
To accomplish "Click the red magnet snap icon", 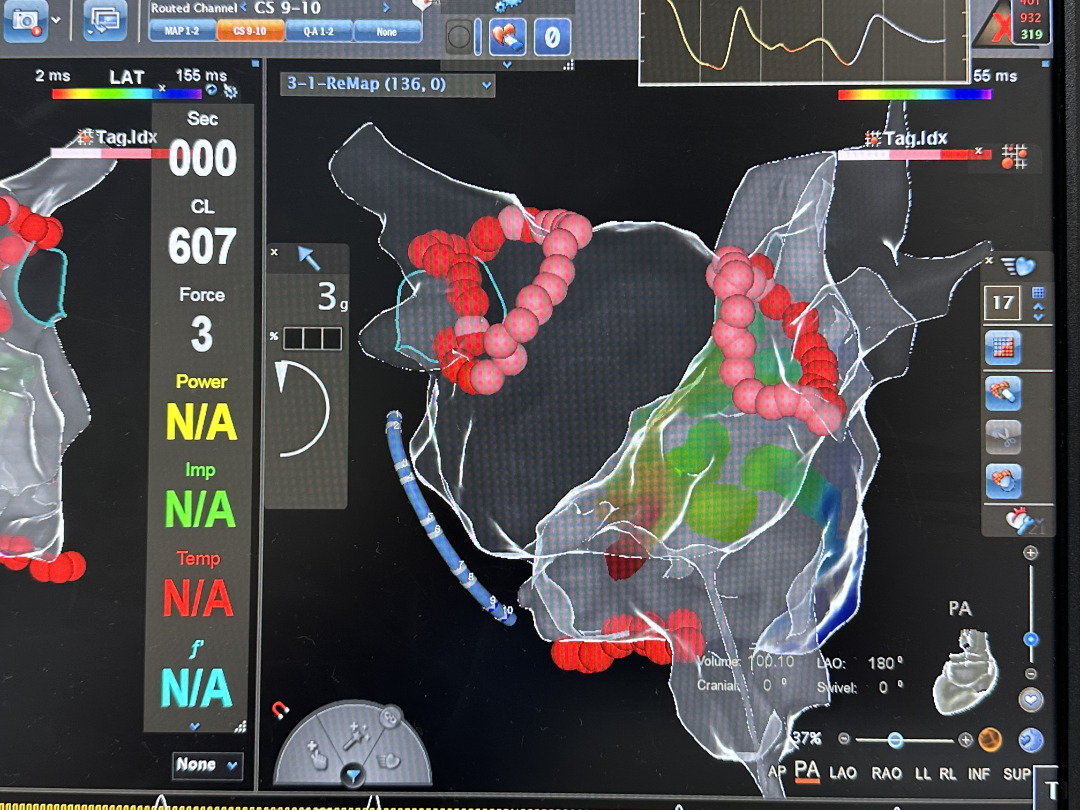I will point(280,710).
